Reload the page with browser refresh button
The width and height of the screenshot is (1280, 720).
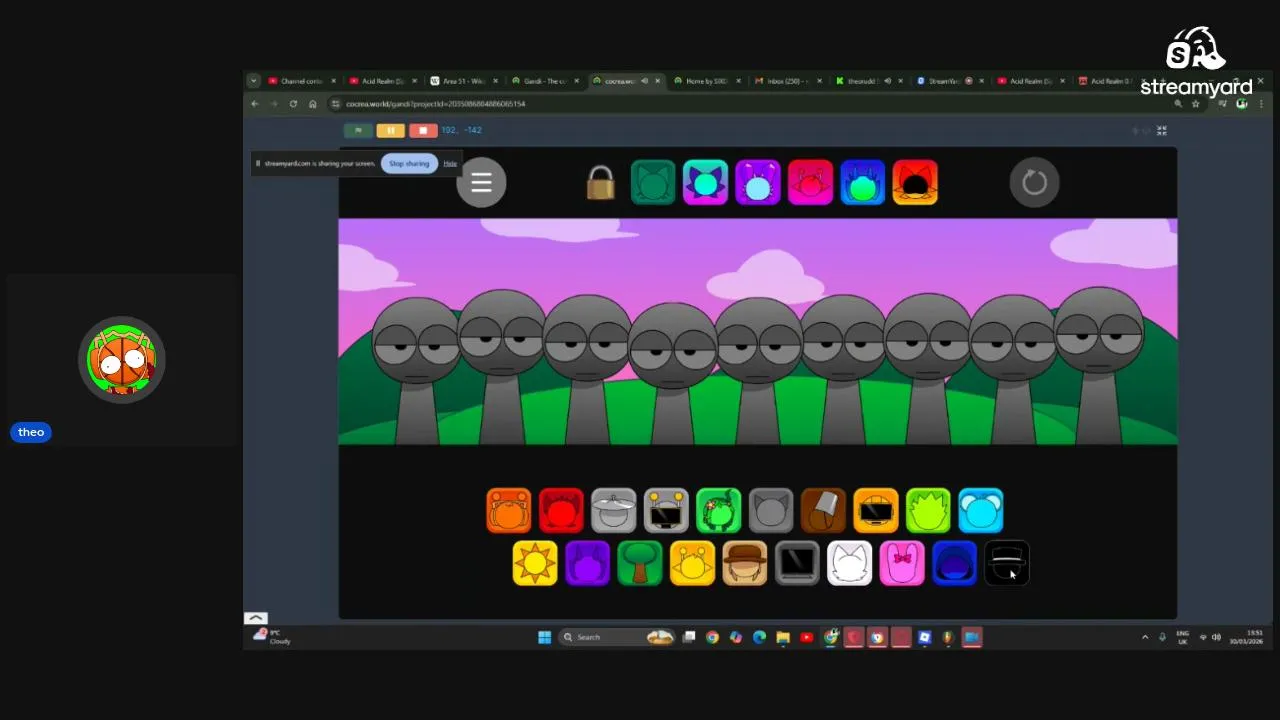click(x=293, y=104)
